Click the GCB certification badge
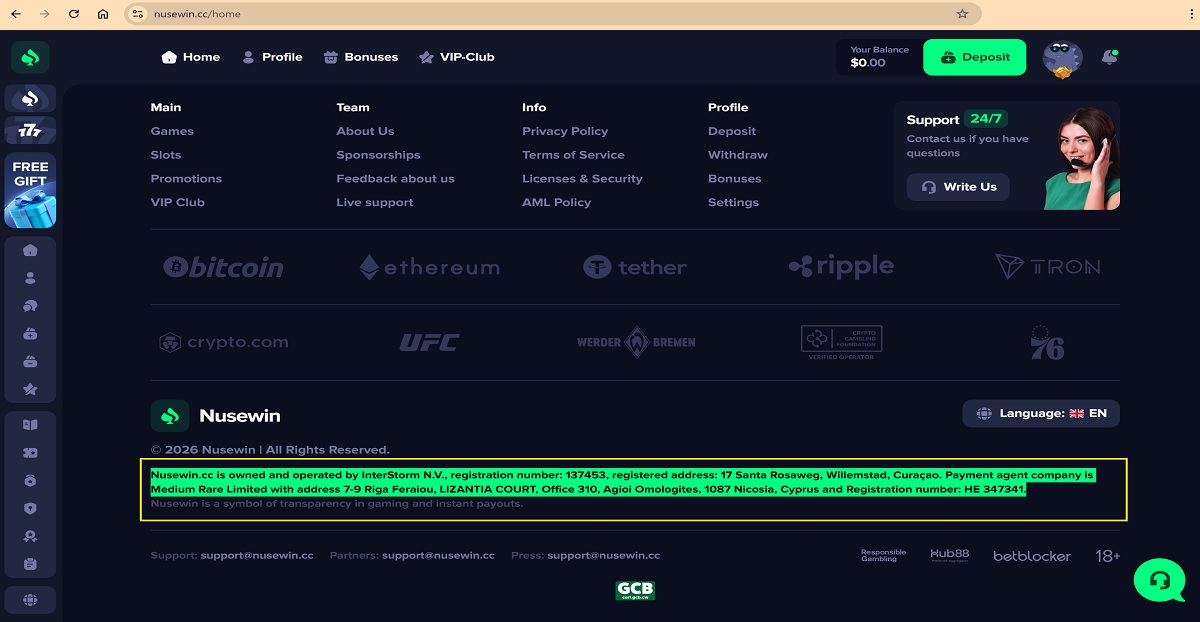This screenshot has height=622, width=1200. 635,590
